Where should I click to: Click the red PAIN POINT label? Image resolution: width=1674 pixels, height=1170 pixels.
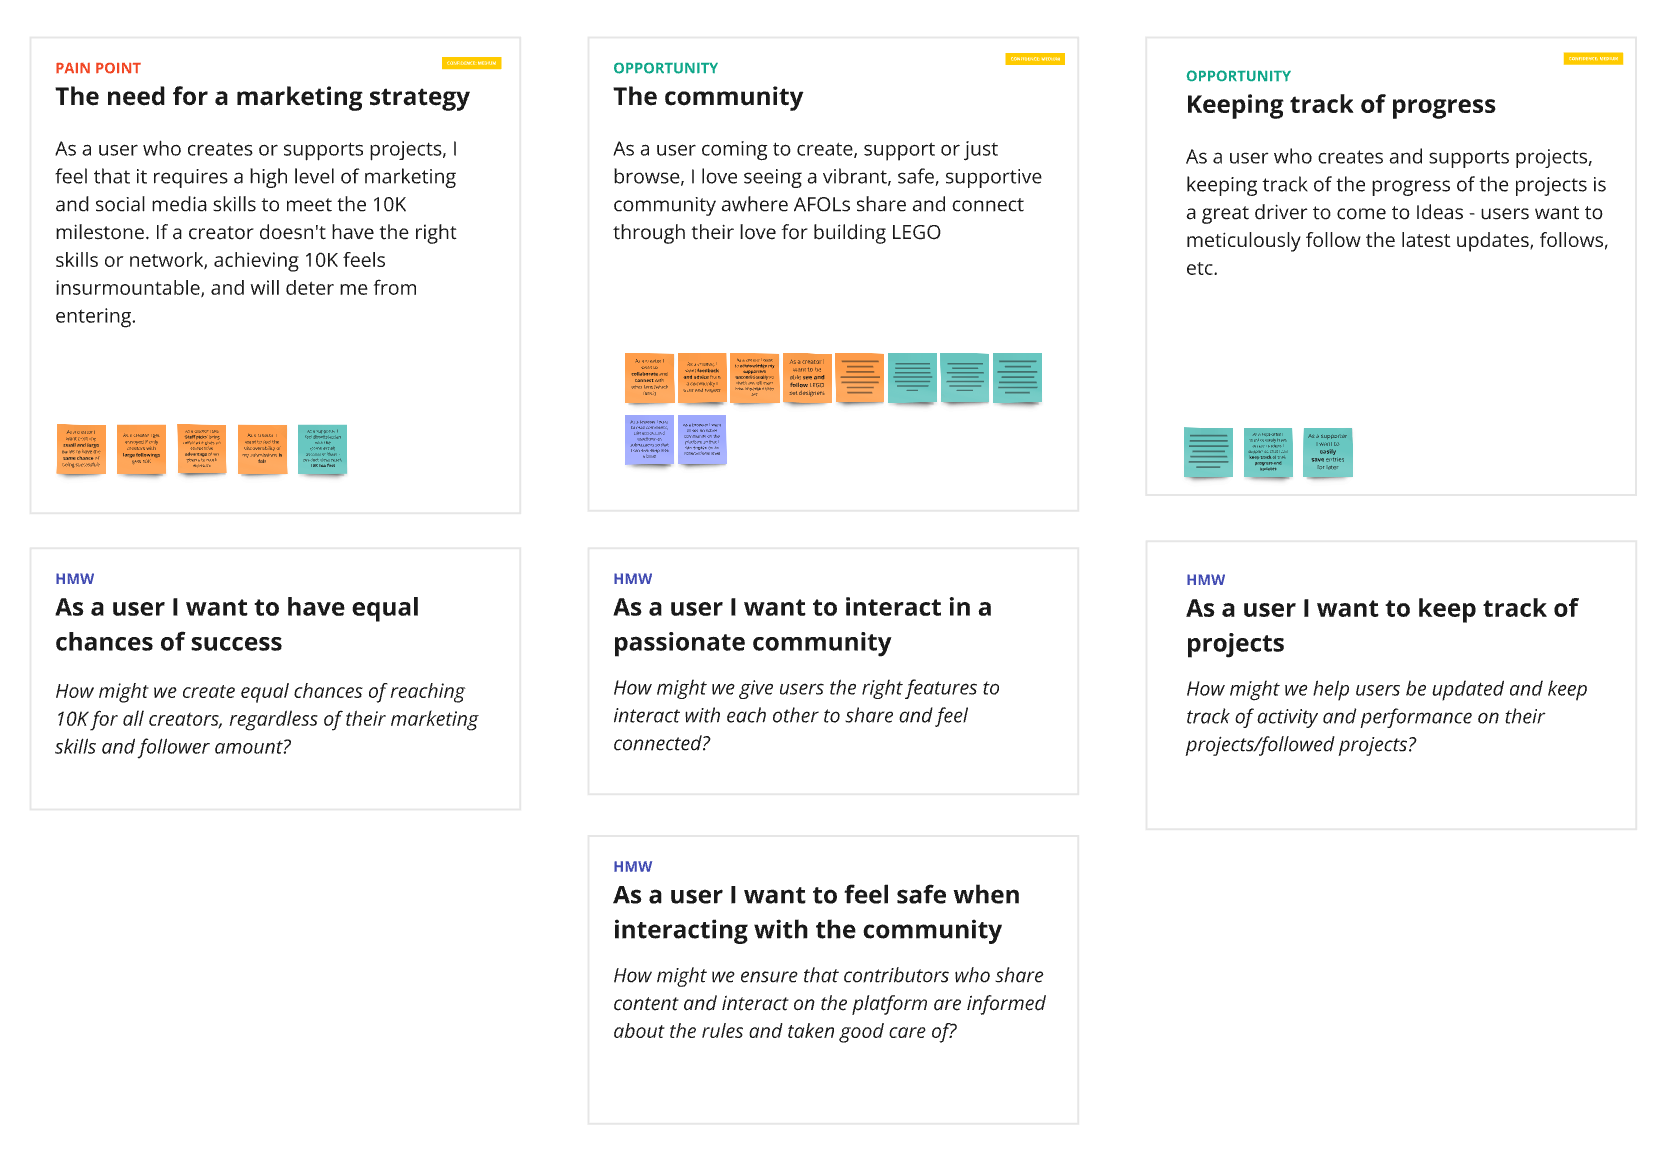click(98, 68)
